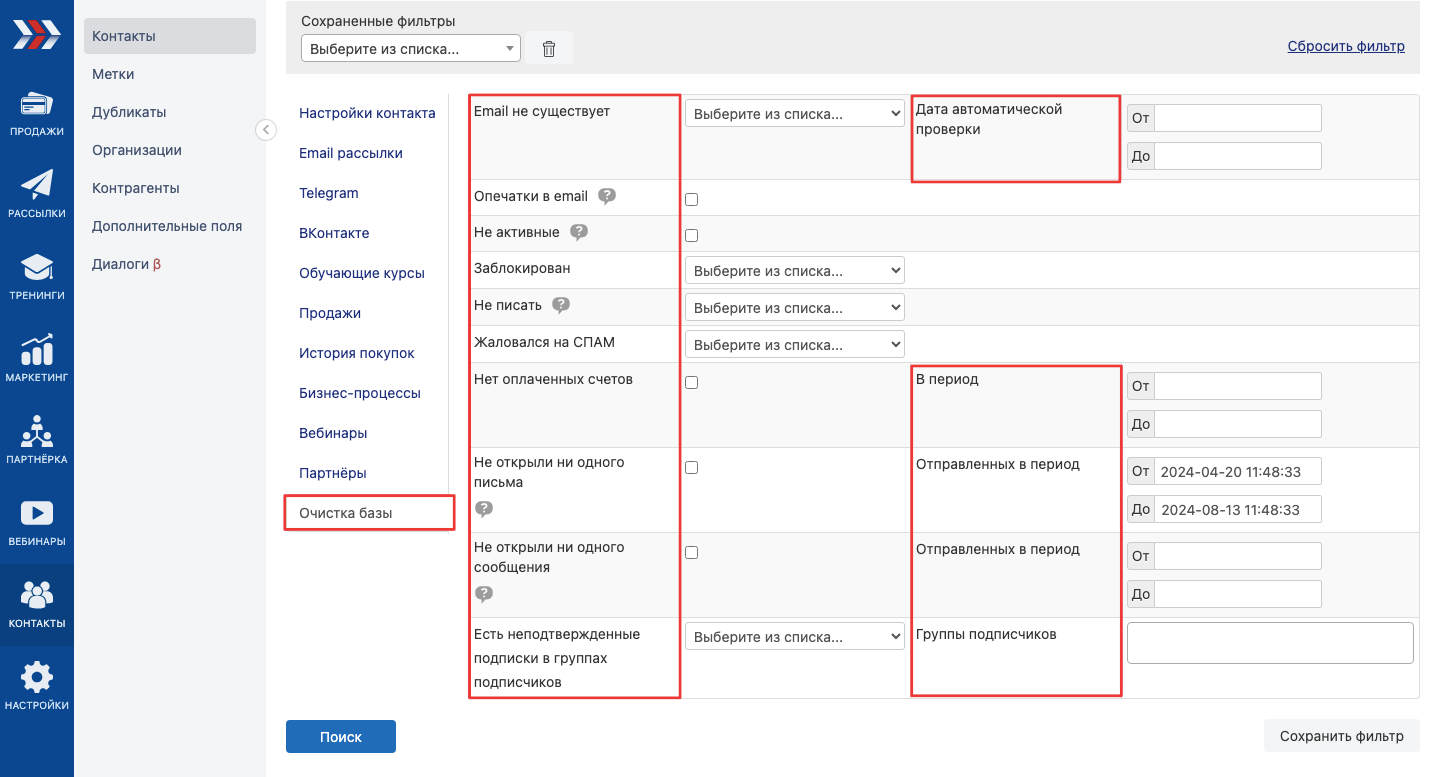Focus the Группы подписчиков input box
The image size is (1439, 777).
click(x=1270, y=643)
